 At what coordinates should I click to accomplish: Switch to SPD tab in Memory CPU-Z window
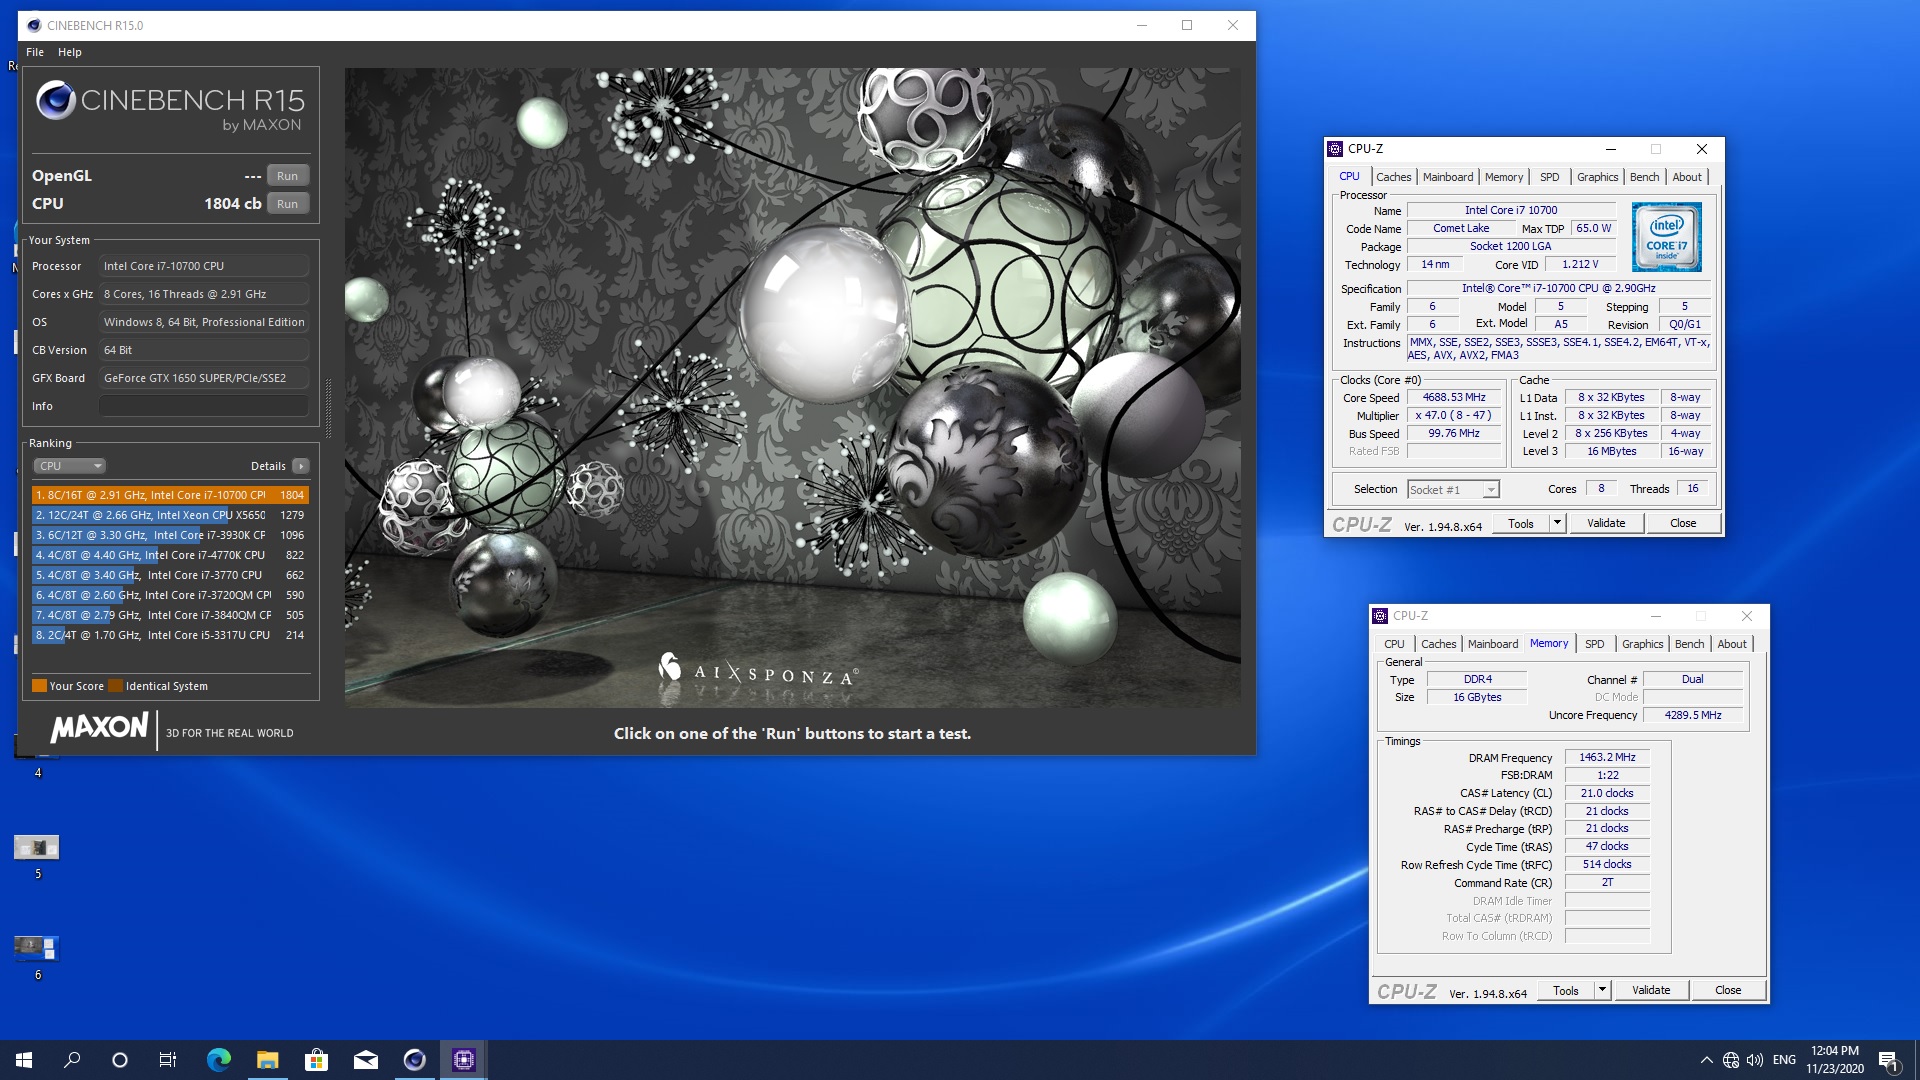pos(1594,644)
